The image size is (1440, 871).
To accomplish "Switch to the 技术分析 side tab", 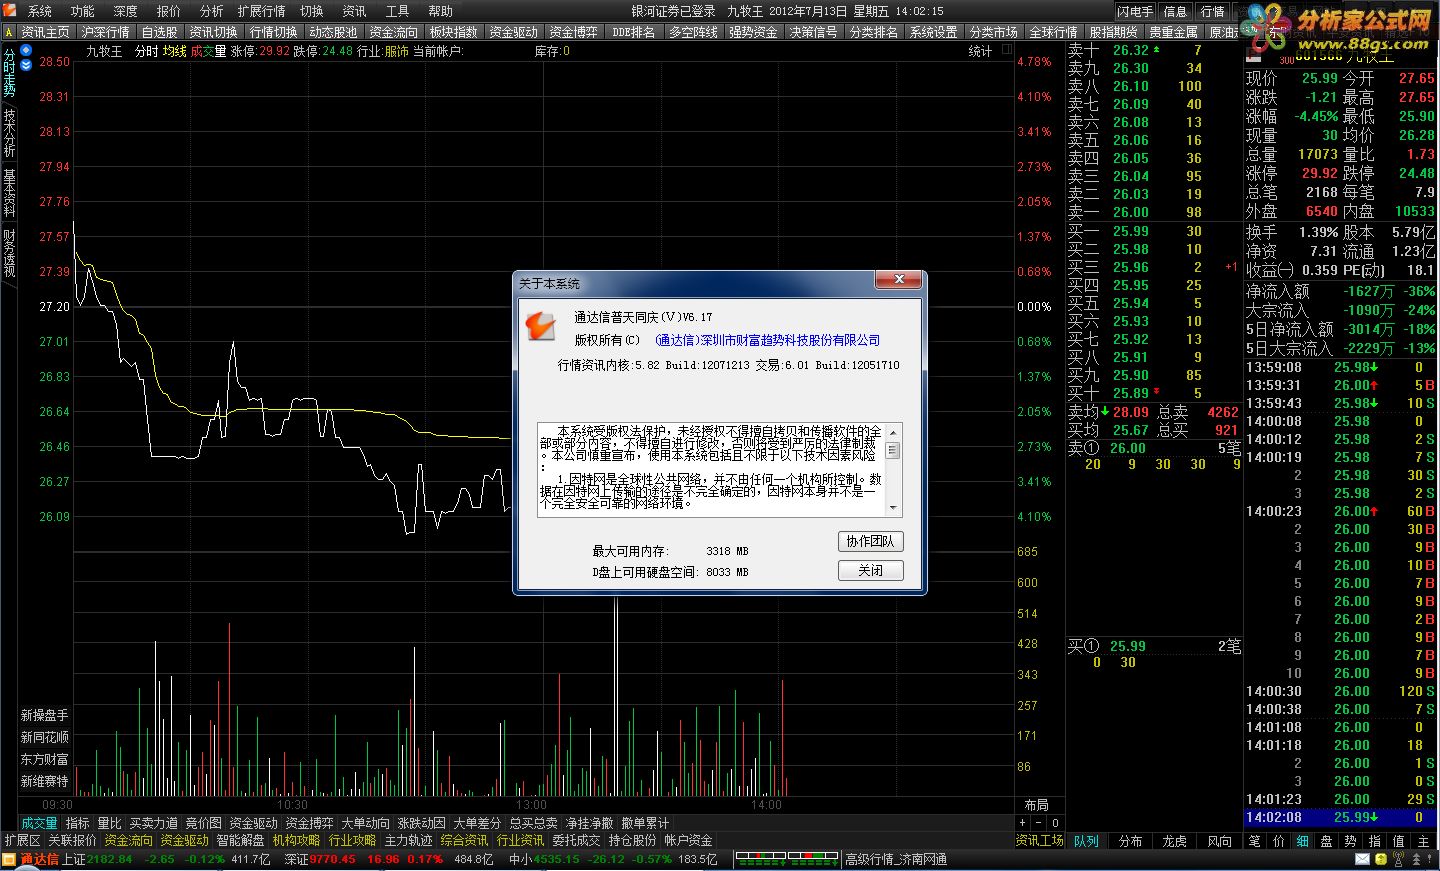I will coord(9,133).
